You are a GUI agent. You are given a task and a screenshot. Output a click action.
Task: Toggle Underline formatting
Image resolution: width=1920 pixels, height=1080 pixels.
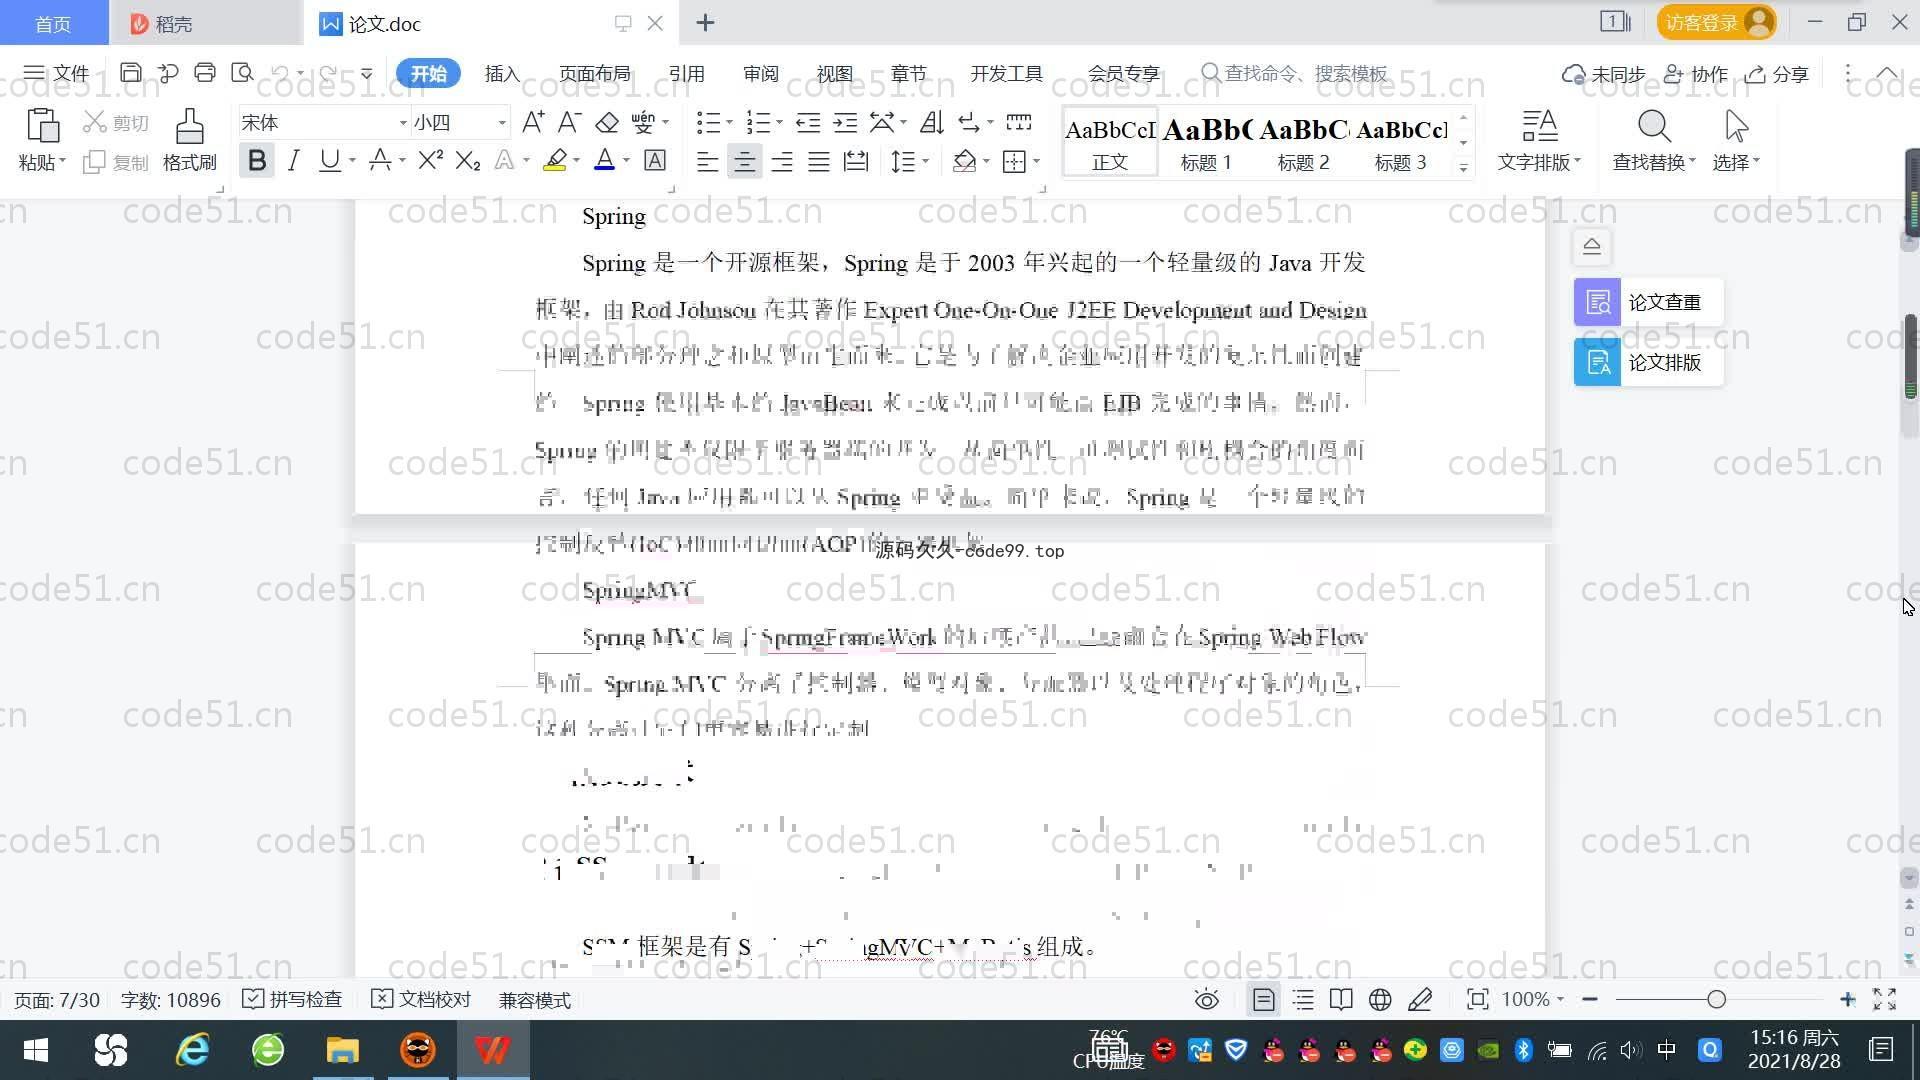coord(329,160)
